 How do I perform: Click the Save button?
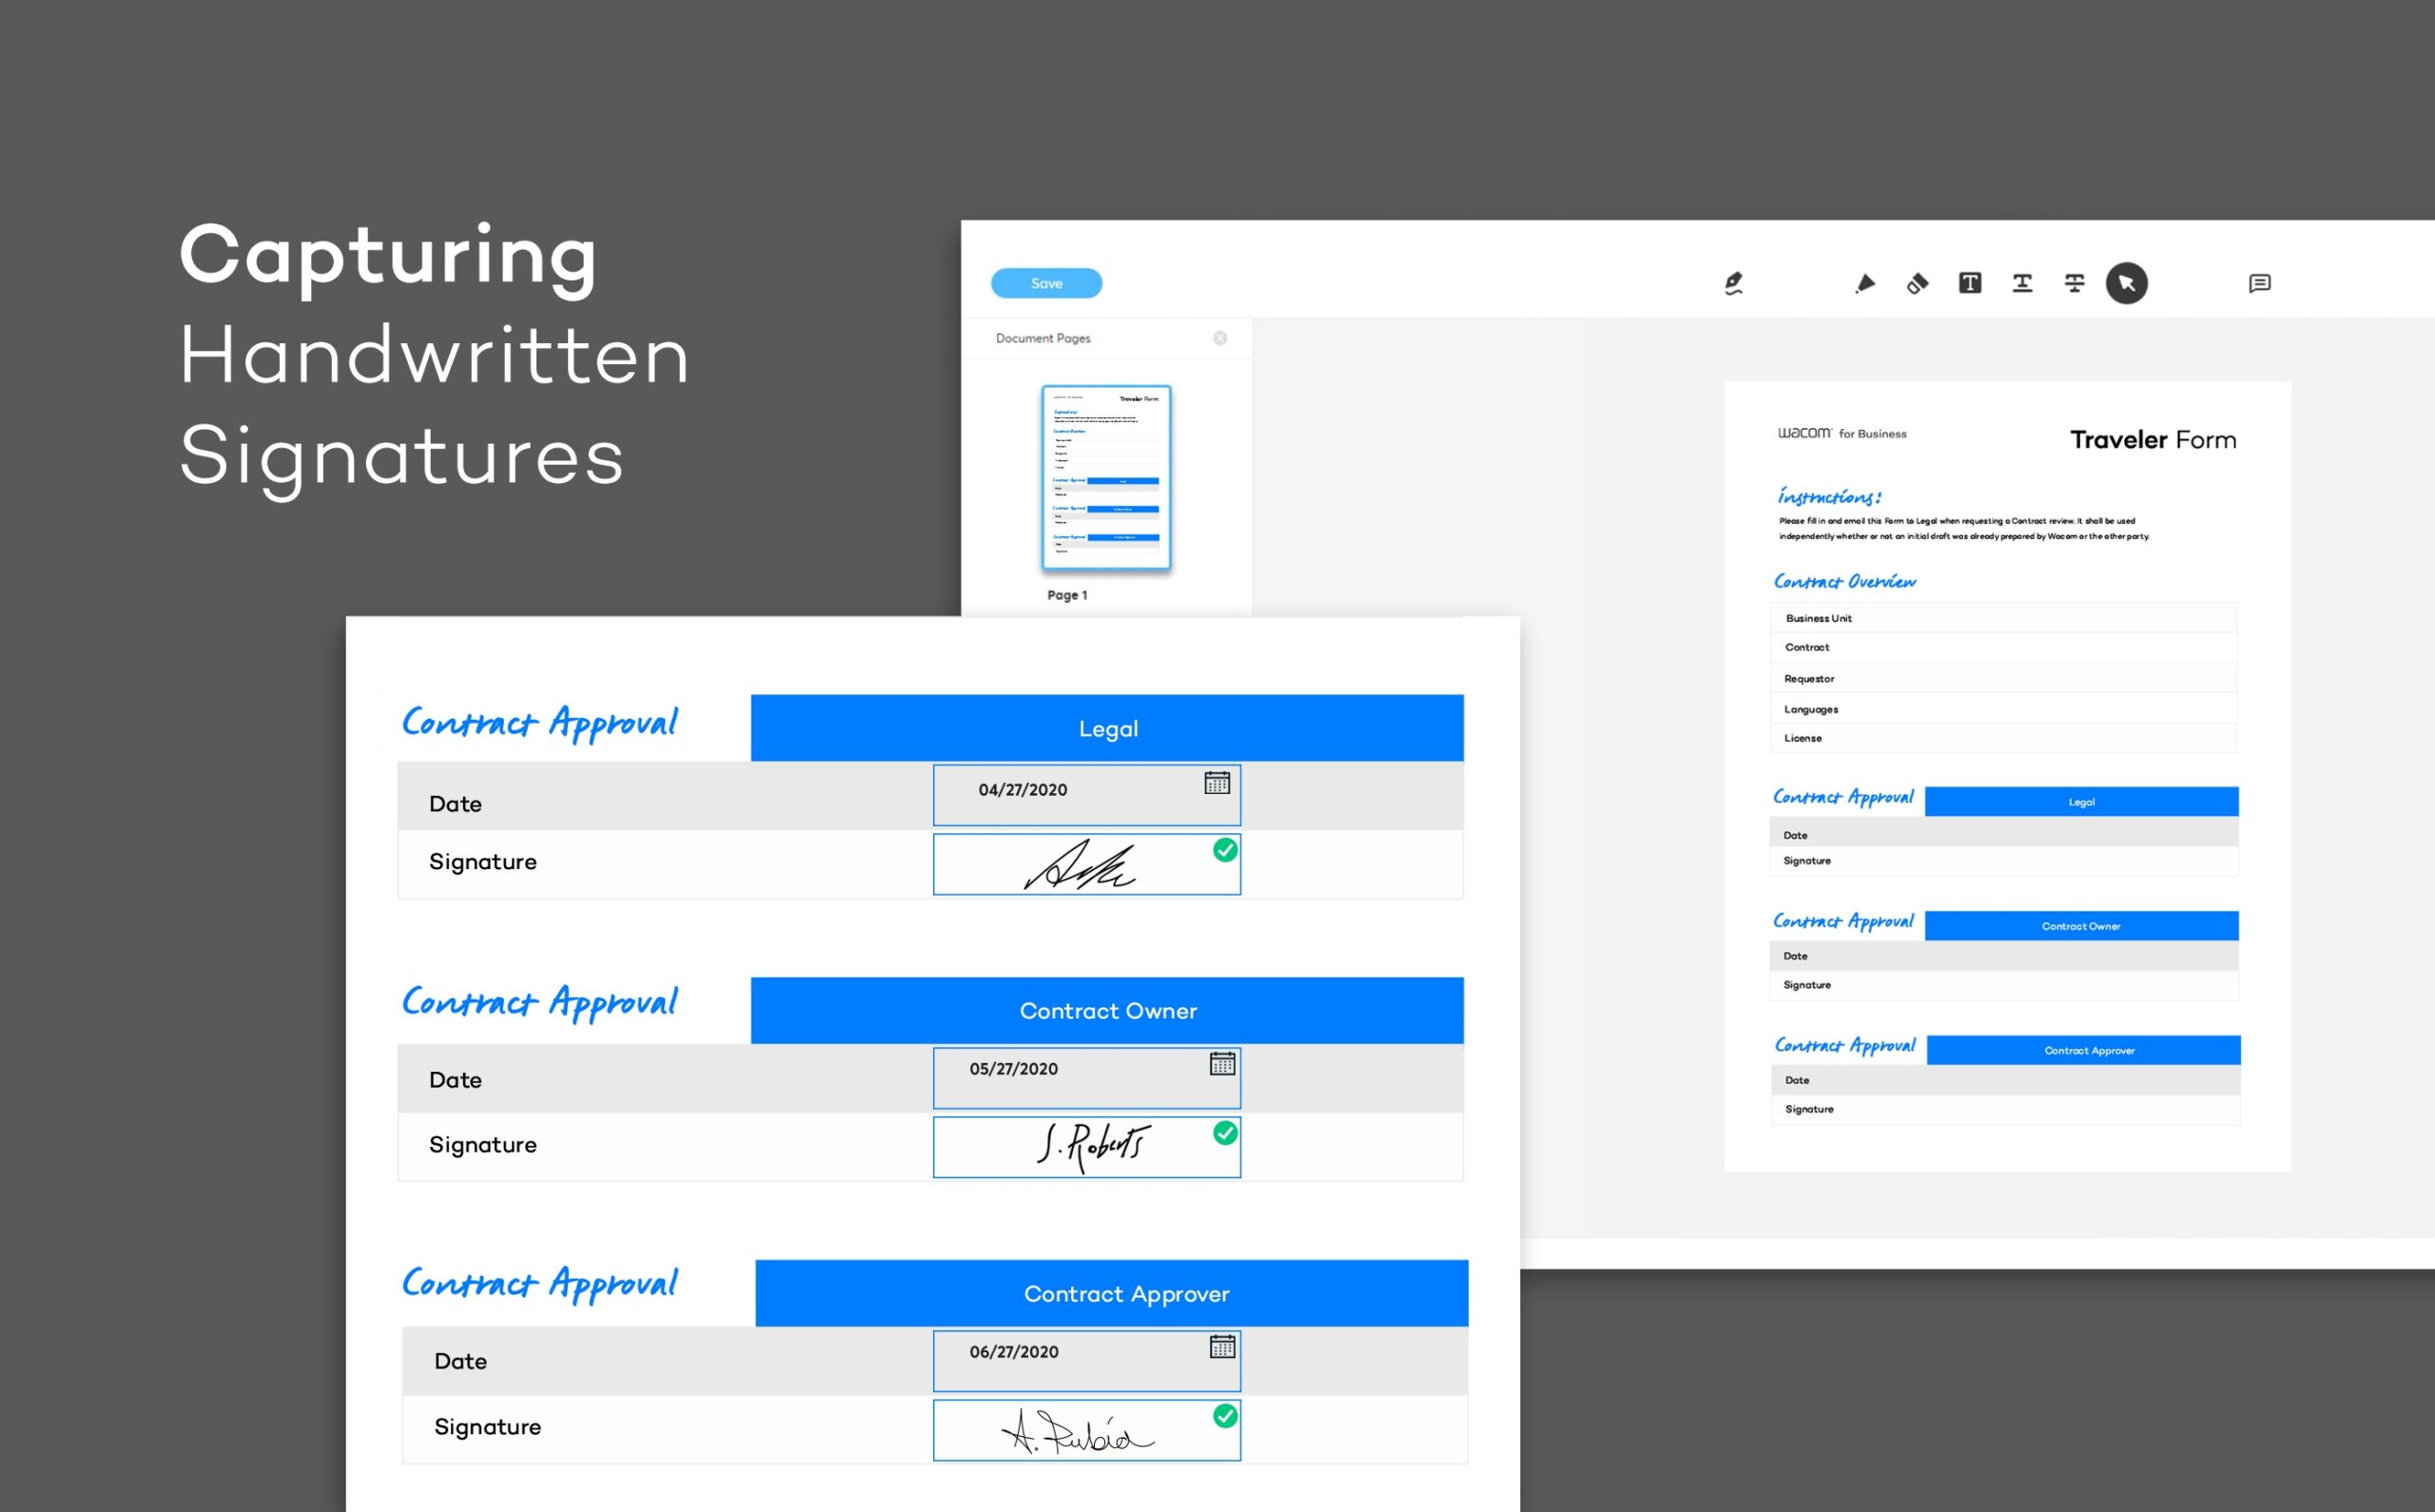(1045, 284)
